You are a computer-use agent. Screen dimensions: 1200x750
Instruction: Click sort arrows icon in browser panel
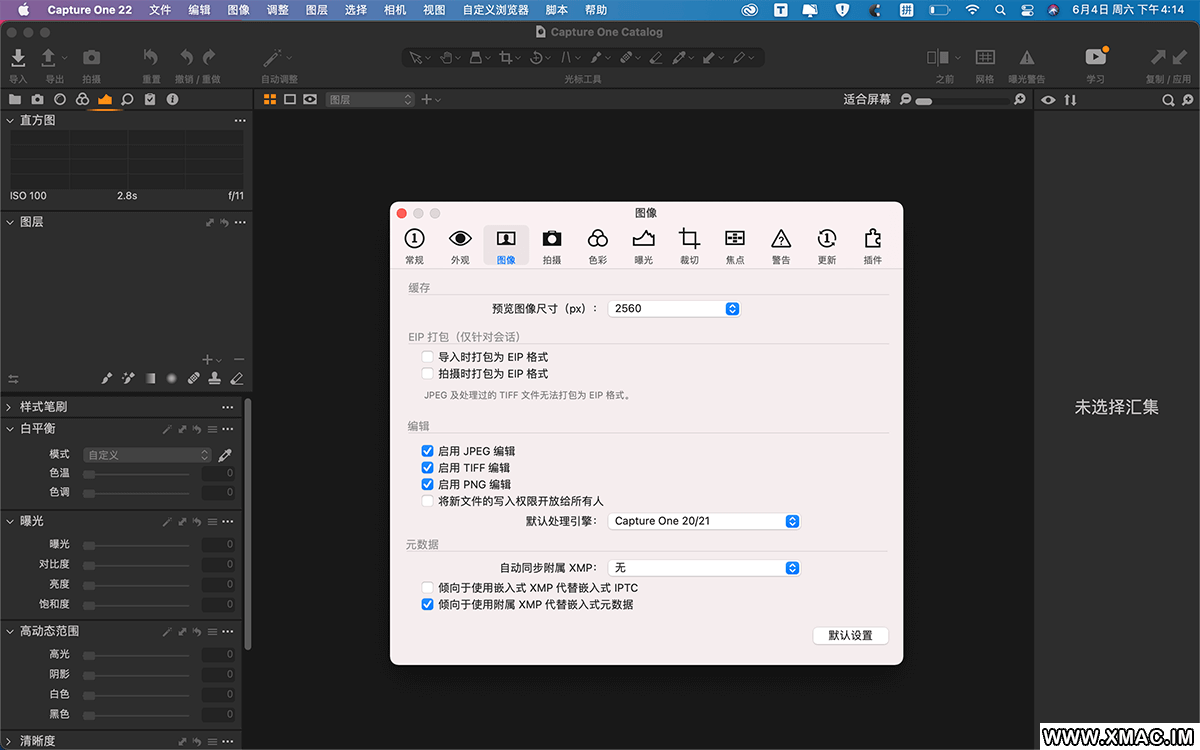(x=1071, y=100)
